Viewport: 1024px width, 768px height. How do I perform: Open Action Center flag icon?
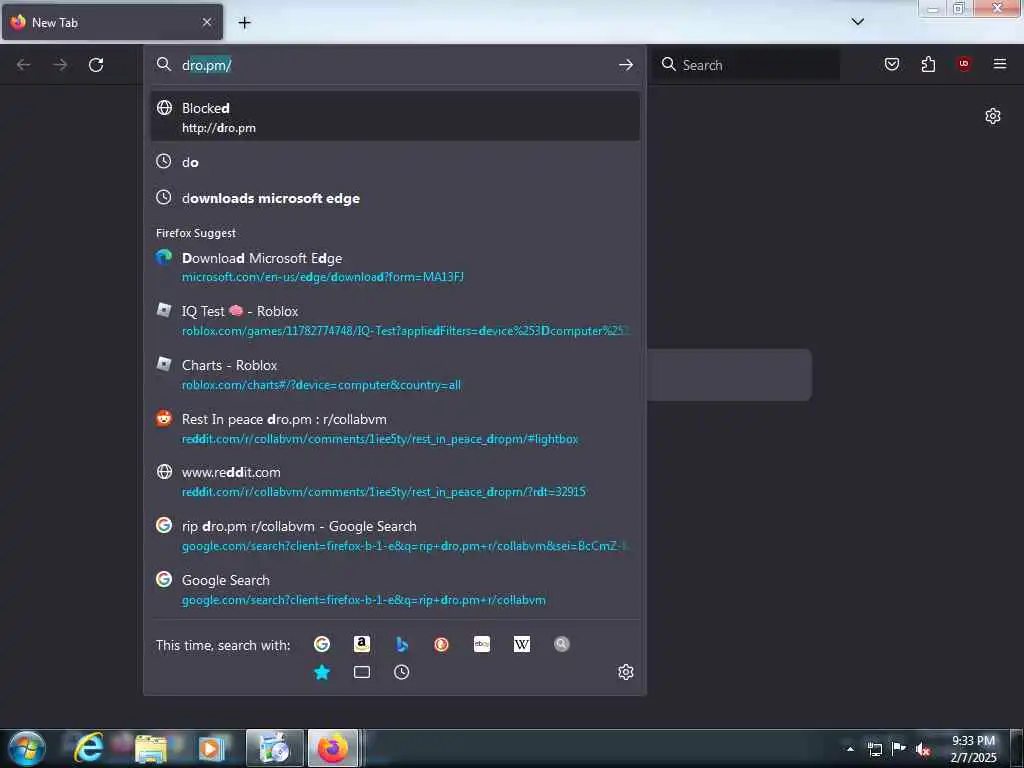click(899, 749)
